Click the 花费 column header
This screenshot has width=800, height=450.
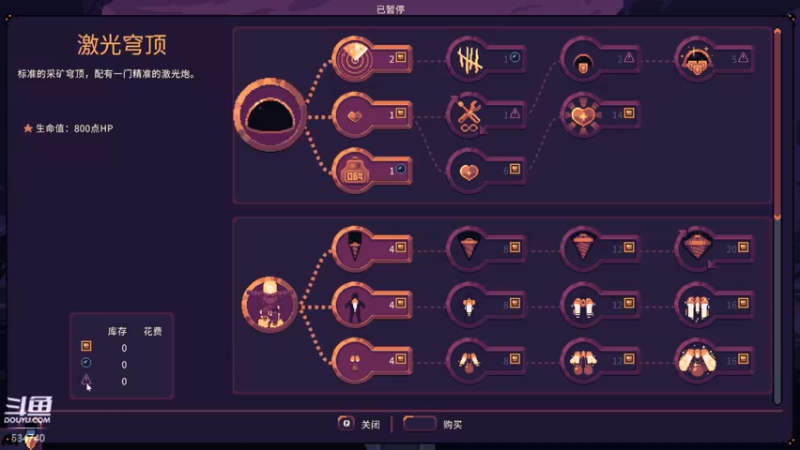(153, 332)
